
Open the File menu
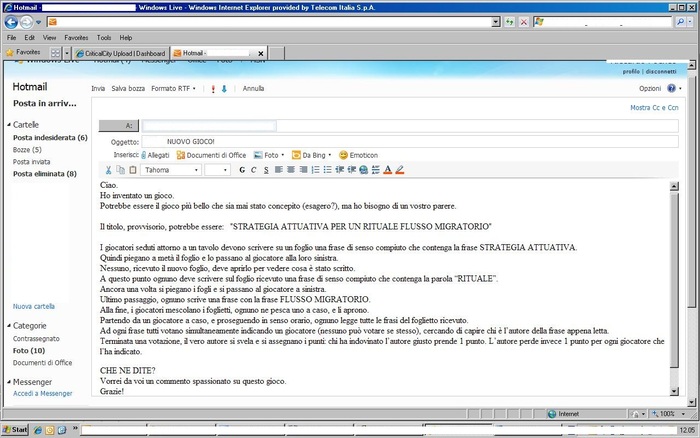click(12, 38)
